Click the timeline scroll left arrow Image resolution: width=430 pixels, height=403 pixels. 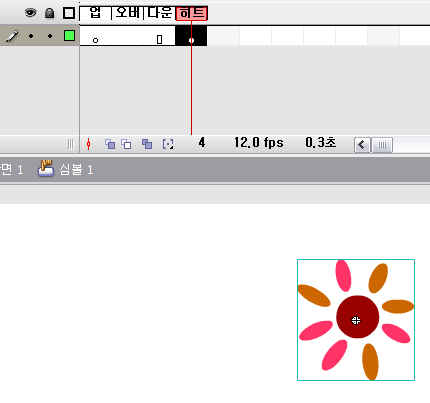coord(362,145)
